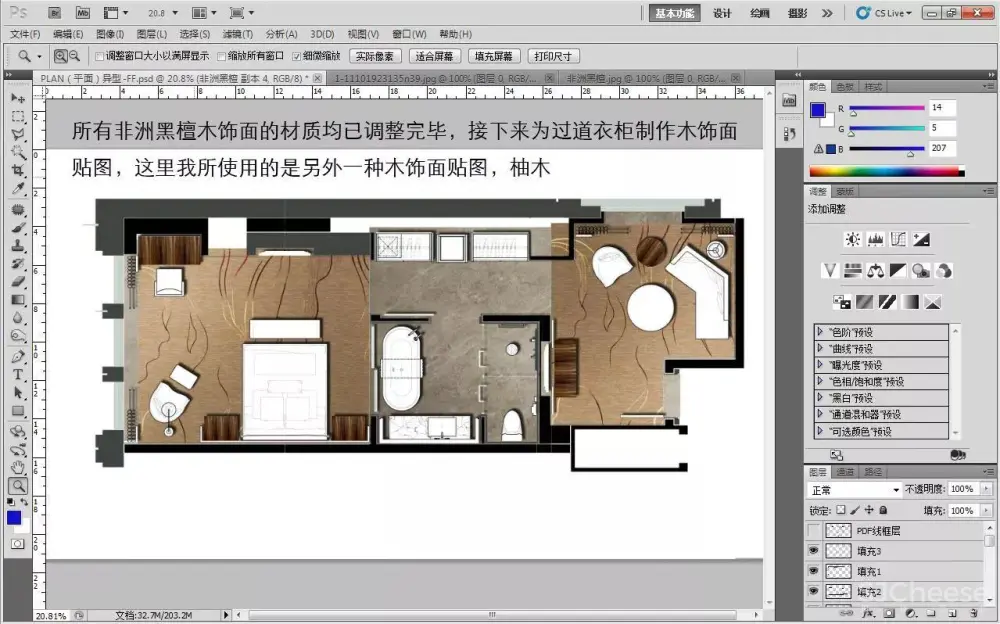Activate the Hand tool
Image resolution: width=1000 pixels, height=624 pixels.
[18, 467]
